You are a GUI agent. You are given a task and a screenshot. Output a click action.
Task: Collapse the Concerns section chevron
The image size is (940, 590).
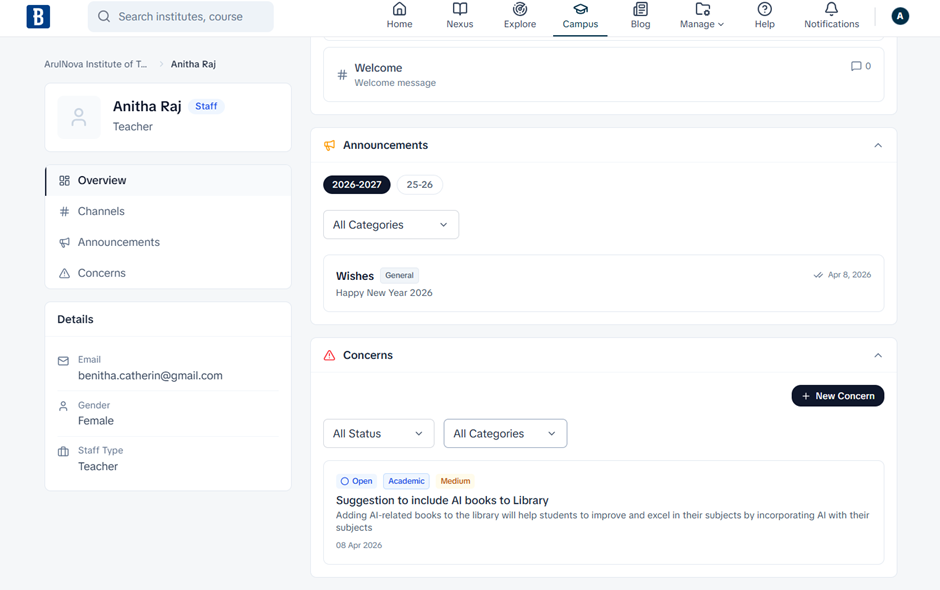(x=878, y=356)
